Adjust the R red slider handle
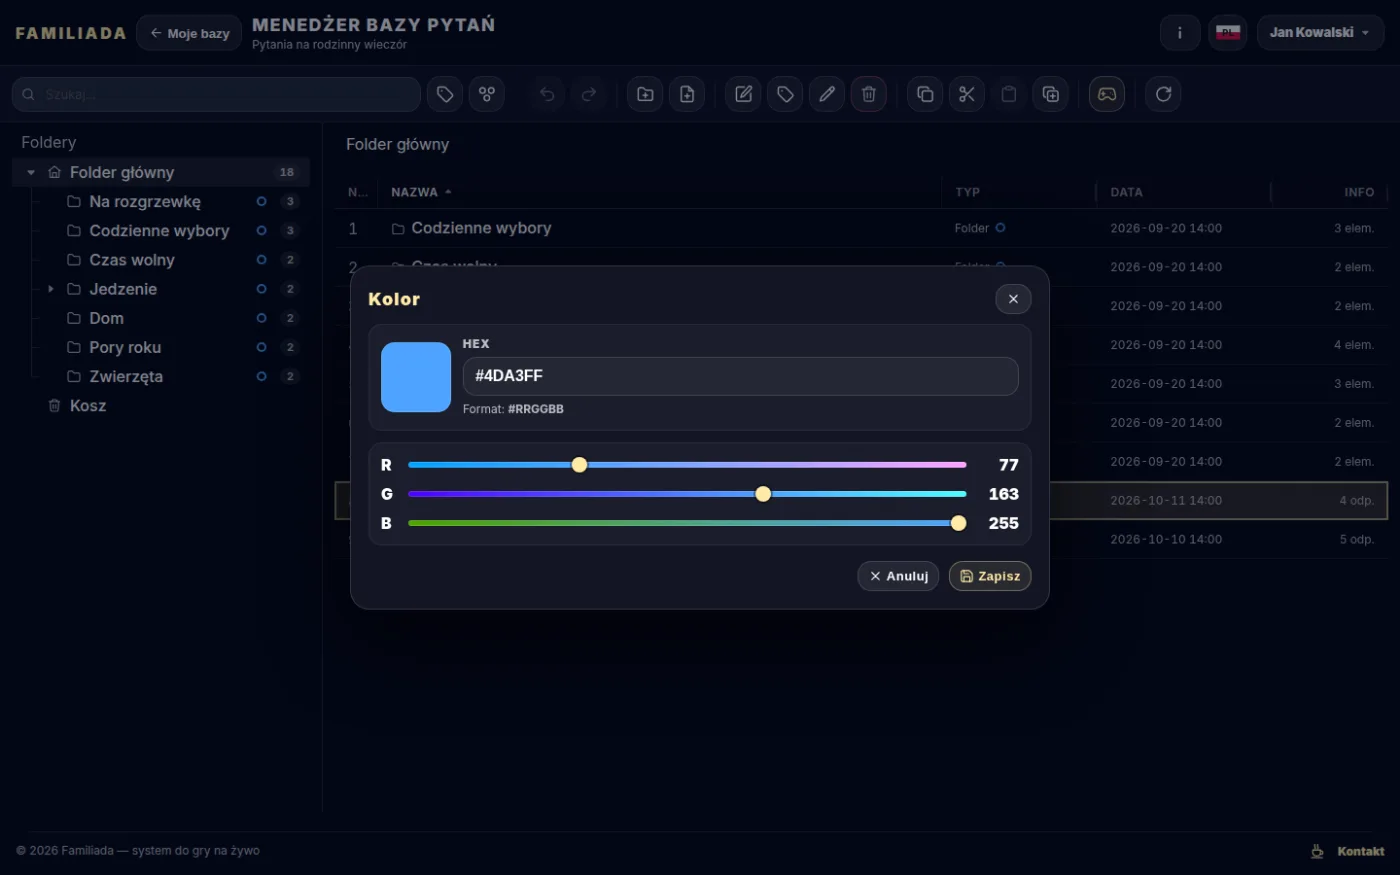 [579, 465]
